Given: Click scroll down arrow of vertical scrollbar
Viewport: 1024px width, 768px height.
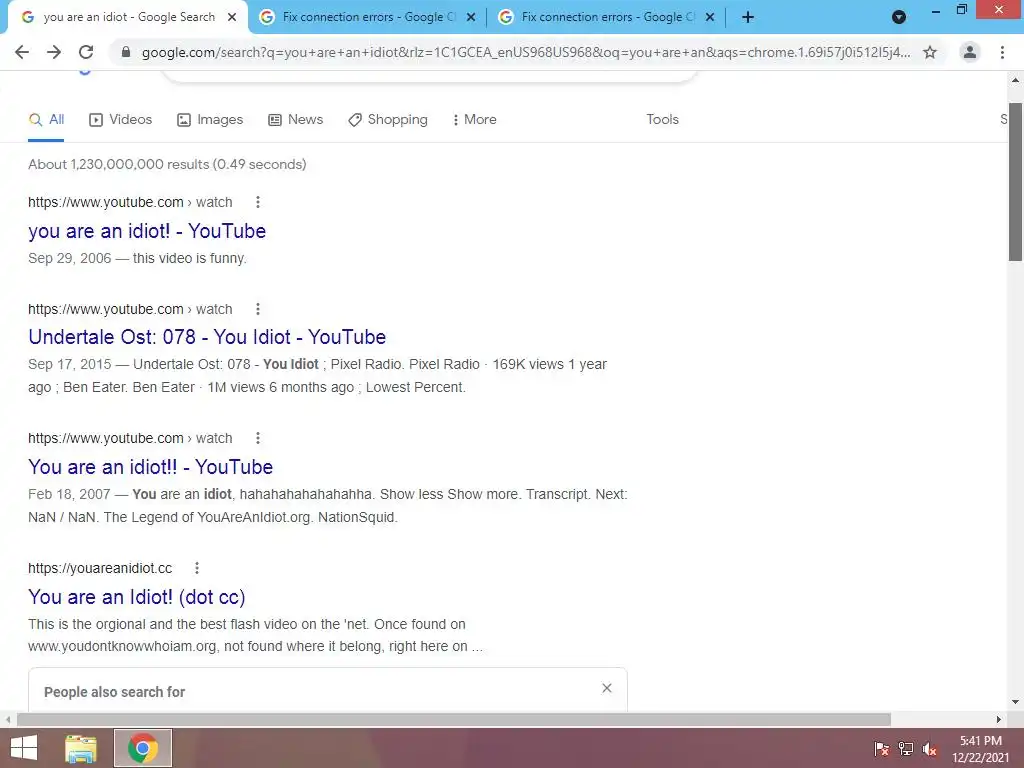Looking at the screenshot, I should pyautogui.click(x=1015, y=702).
